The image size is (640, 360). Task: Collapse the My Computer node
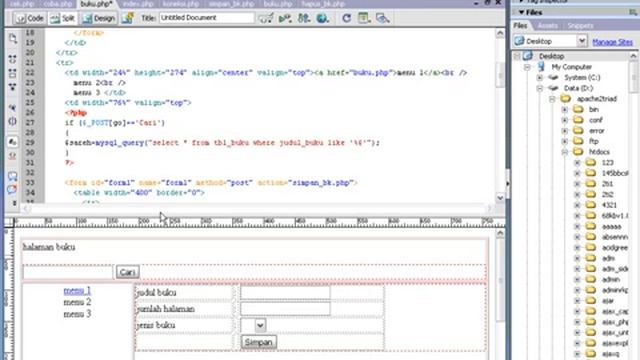click(x=527, y=67)
